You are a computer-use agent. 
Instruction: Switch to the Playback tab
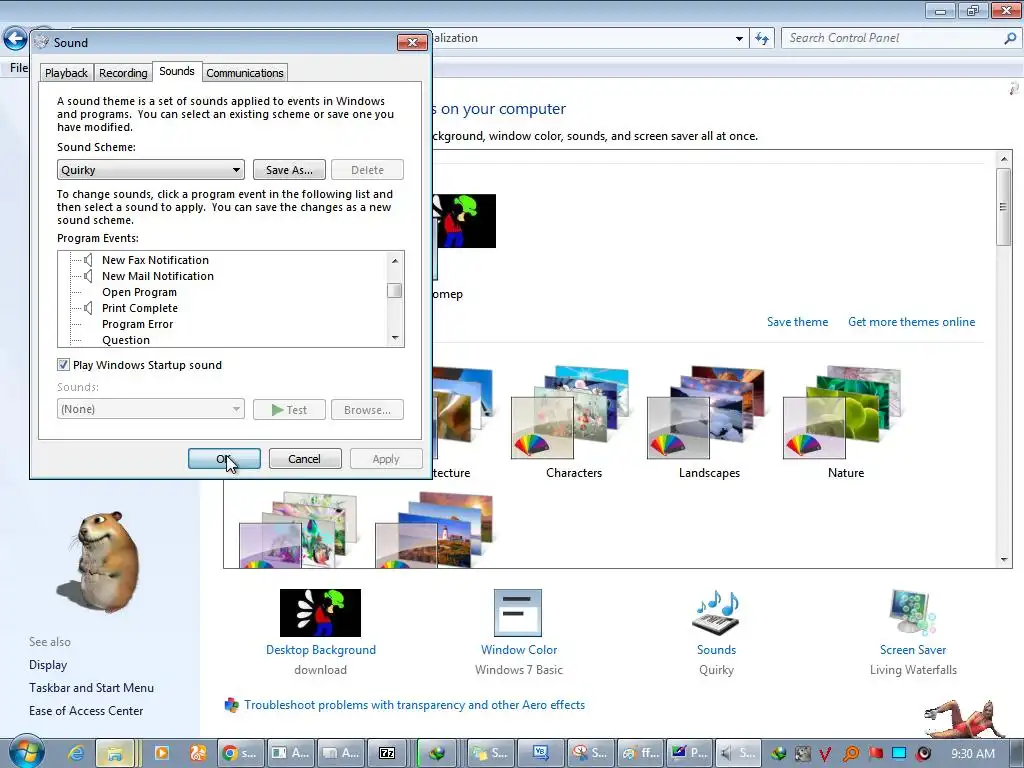[x=66, y=73]
